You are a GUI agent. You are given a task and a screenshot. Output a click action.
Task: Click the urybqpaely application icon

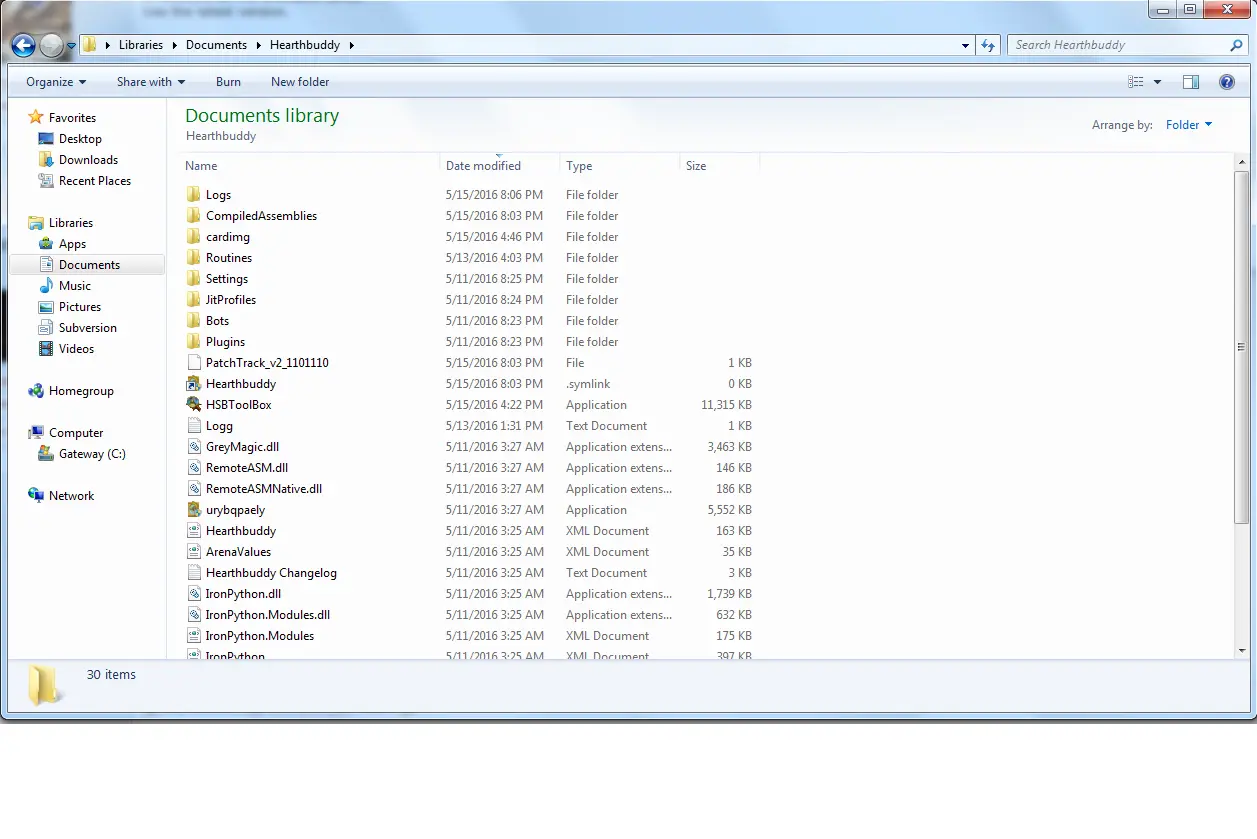click(194, 509)
